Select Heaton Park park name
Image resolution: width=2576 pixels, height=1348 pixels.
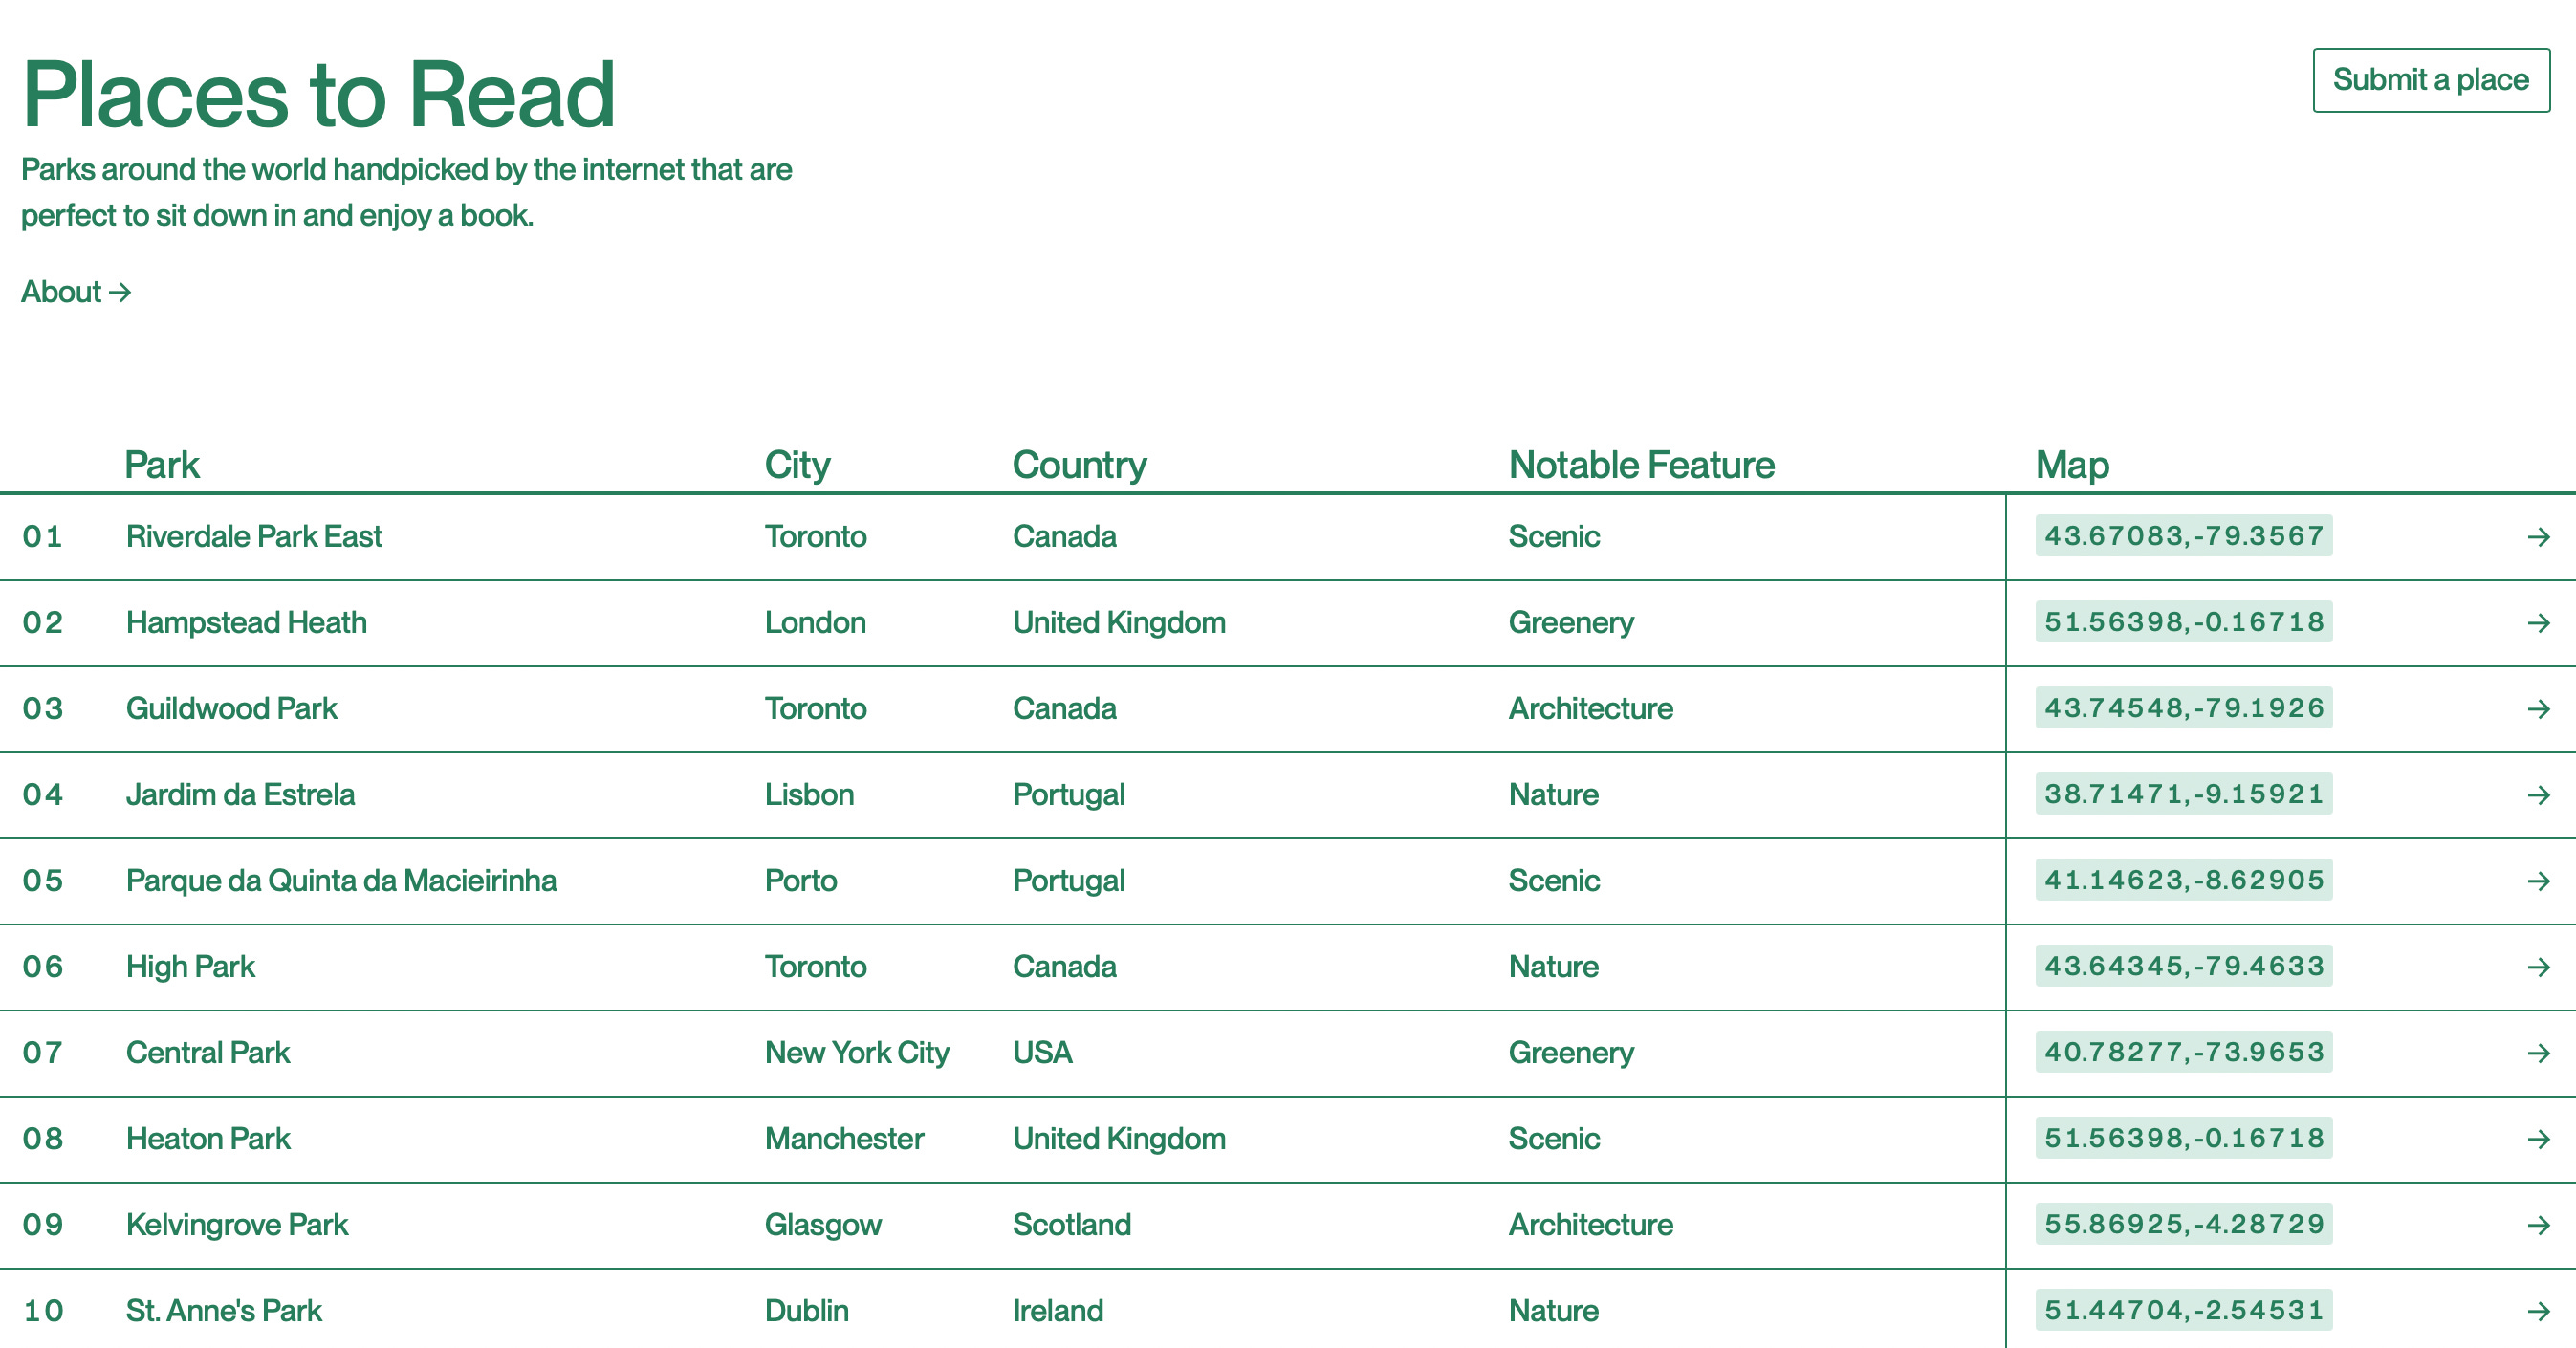click(x=208, y=1139)
